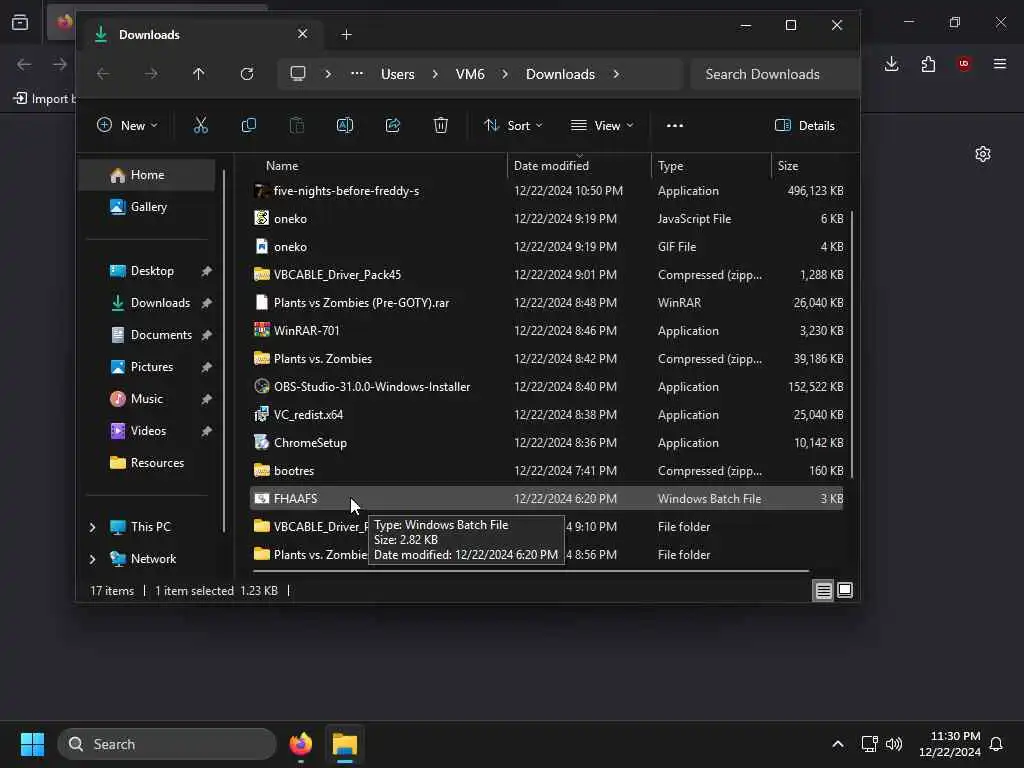This screenshot has width=1024, height=768.
Task: Select Plants vs Zombies (Pre-GOTY).rar
Action: (547, 303)
